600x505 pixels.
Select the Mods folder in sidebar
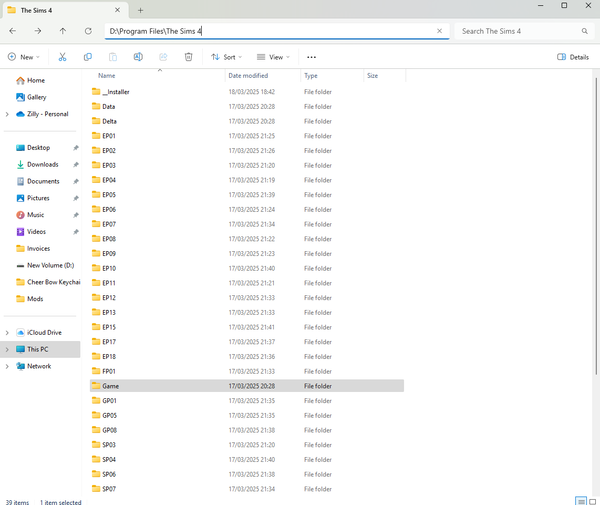tap(29, 299)
